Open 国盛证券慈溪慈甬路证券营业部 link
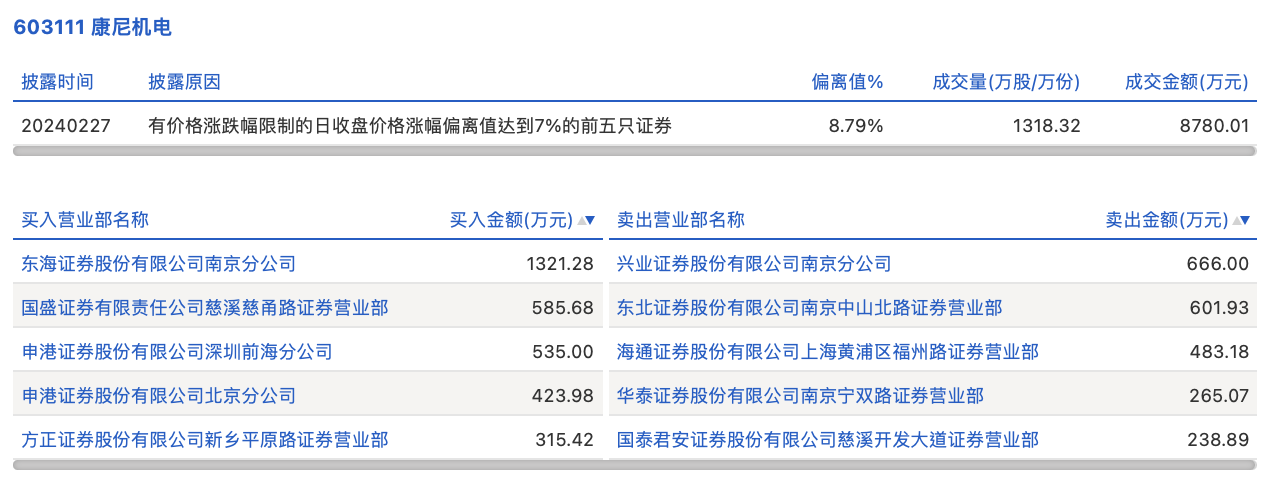 coord(205,308)
